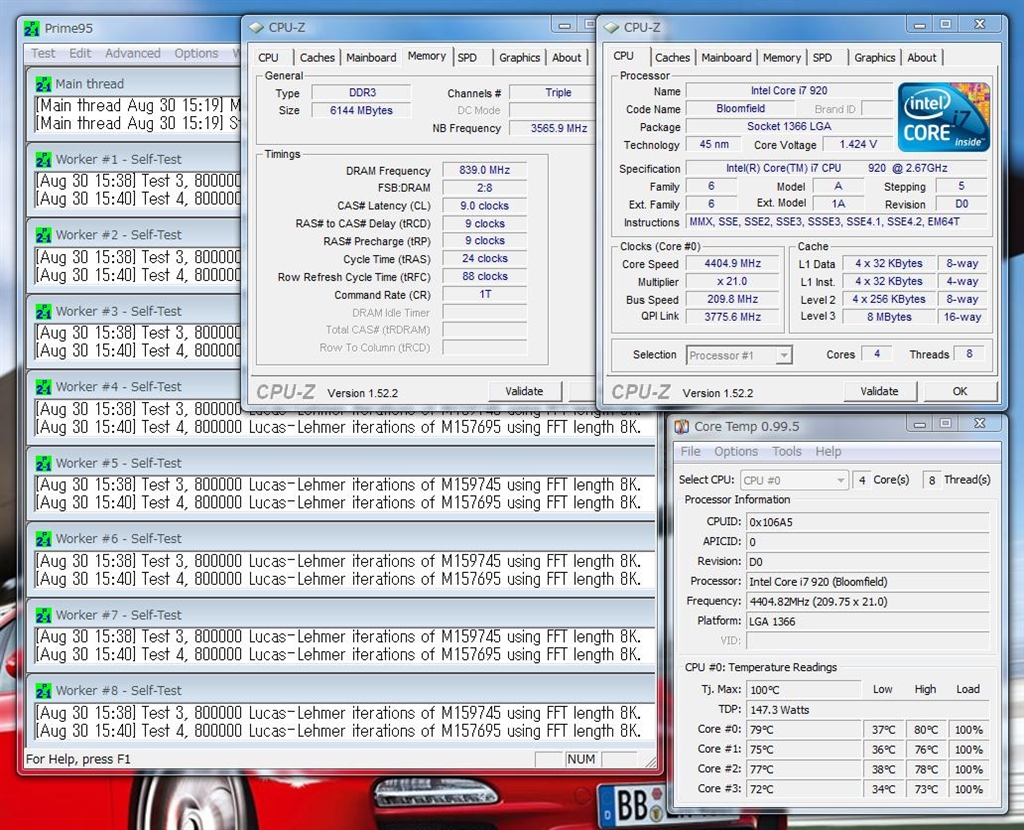Click the NUM indicator in Prime95 status bar
The image size is (1024, 830).
[x=581, y=759]
